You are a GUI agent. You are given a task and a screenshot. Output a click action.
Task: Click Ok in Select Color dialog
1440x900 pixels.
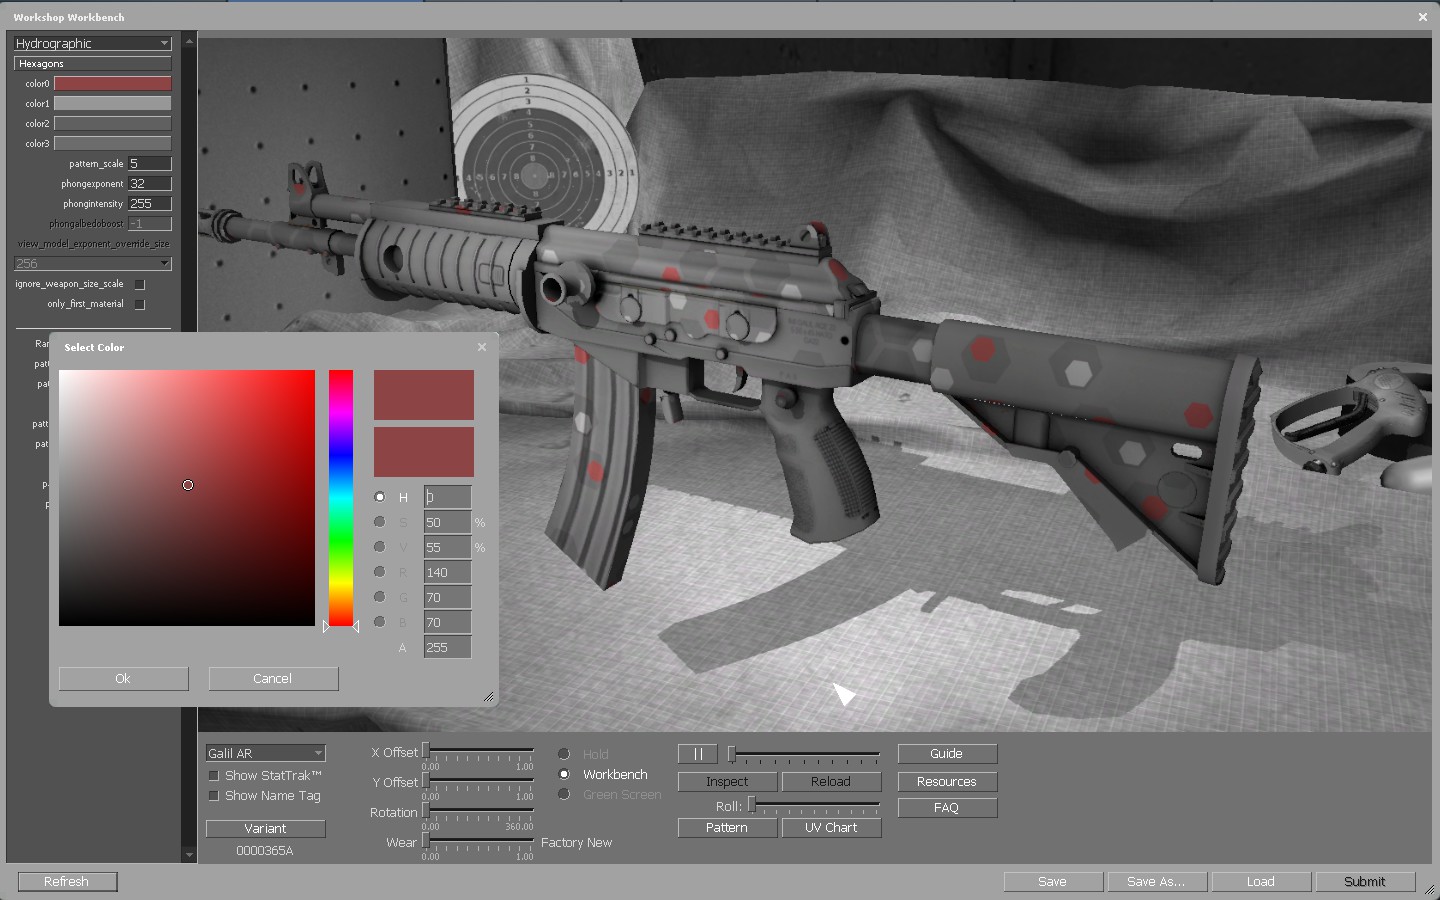(x=123, y=678)
